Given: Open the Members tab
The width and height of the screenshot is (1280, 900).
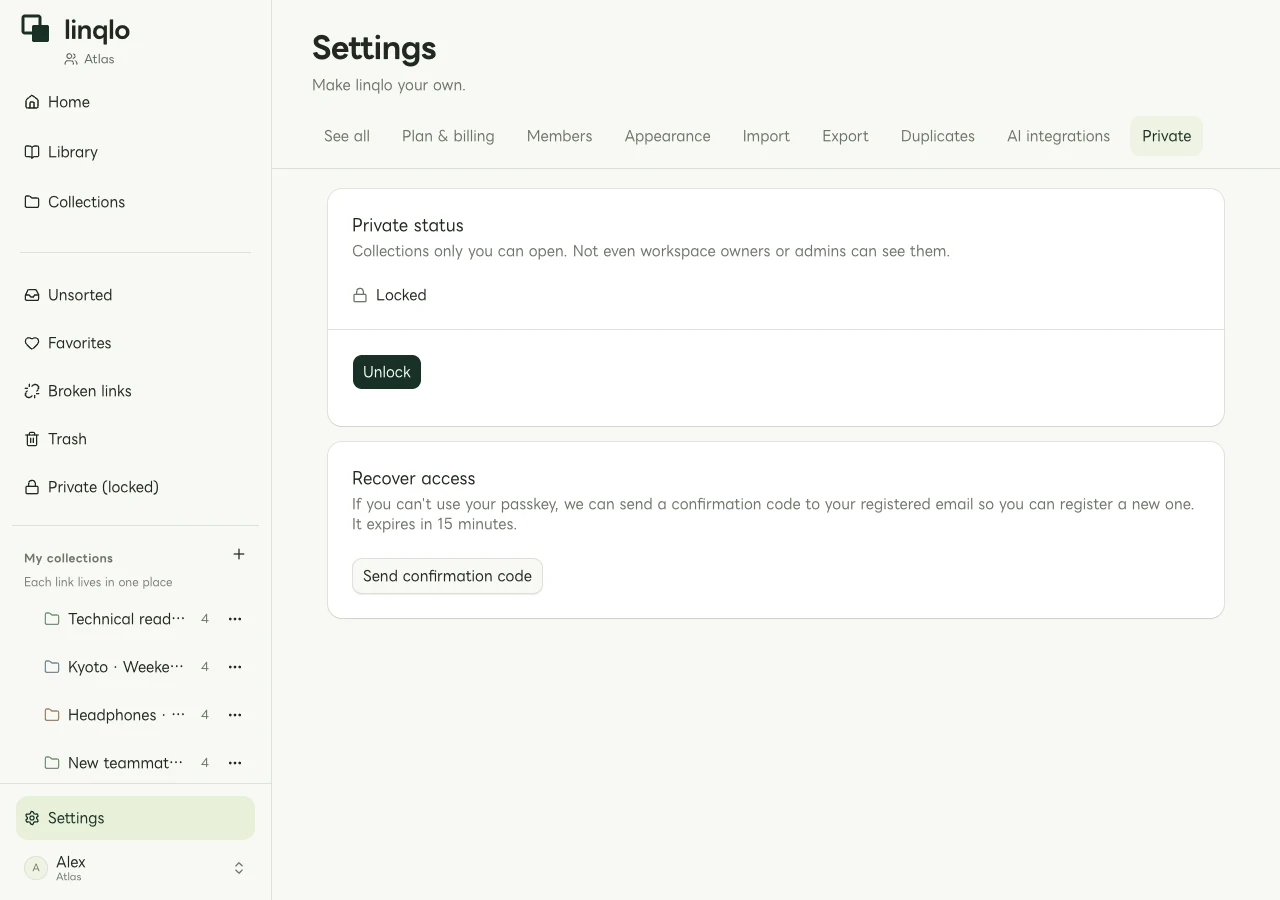Looking at the screenshot, I should 560,136.
